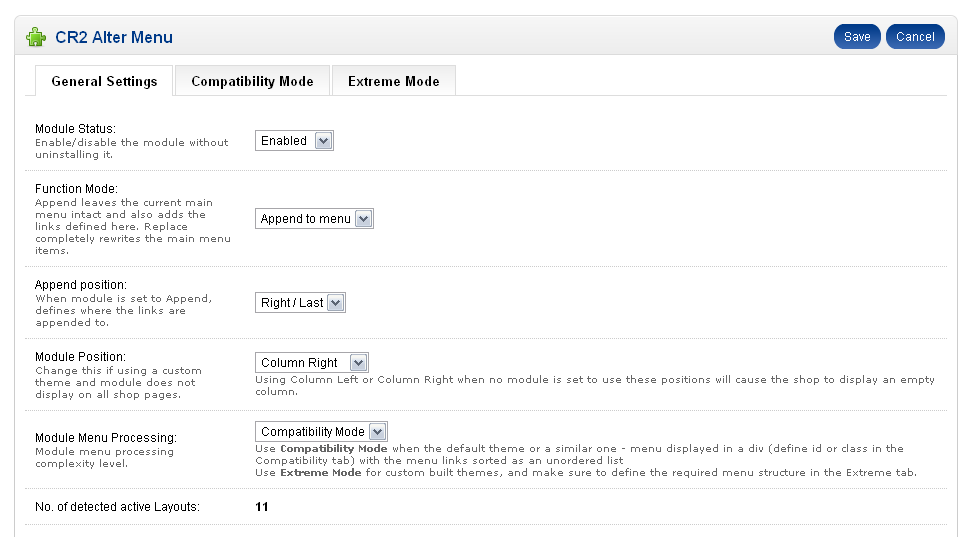978x537 pixels.
Task: Click the detected active Layouts count 11
Action: coord(261,507)
